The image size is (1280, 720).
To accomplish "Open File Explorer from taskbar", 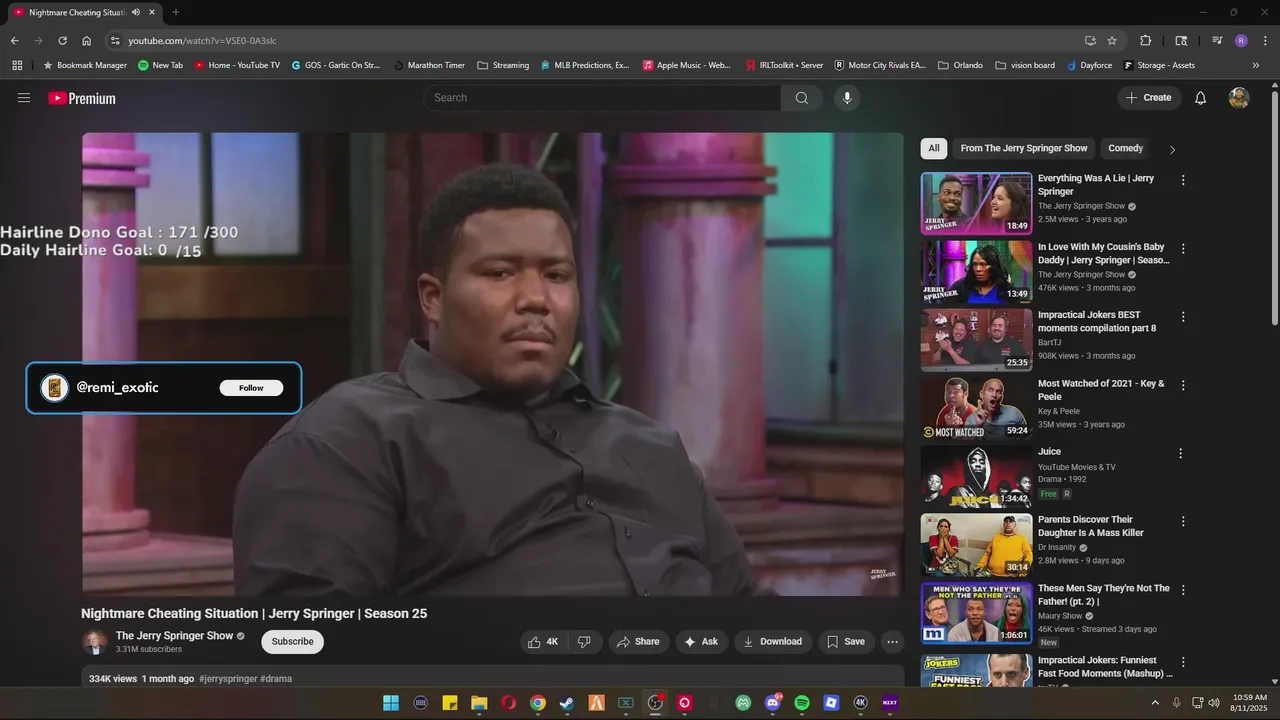I will click(479, 703).
